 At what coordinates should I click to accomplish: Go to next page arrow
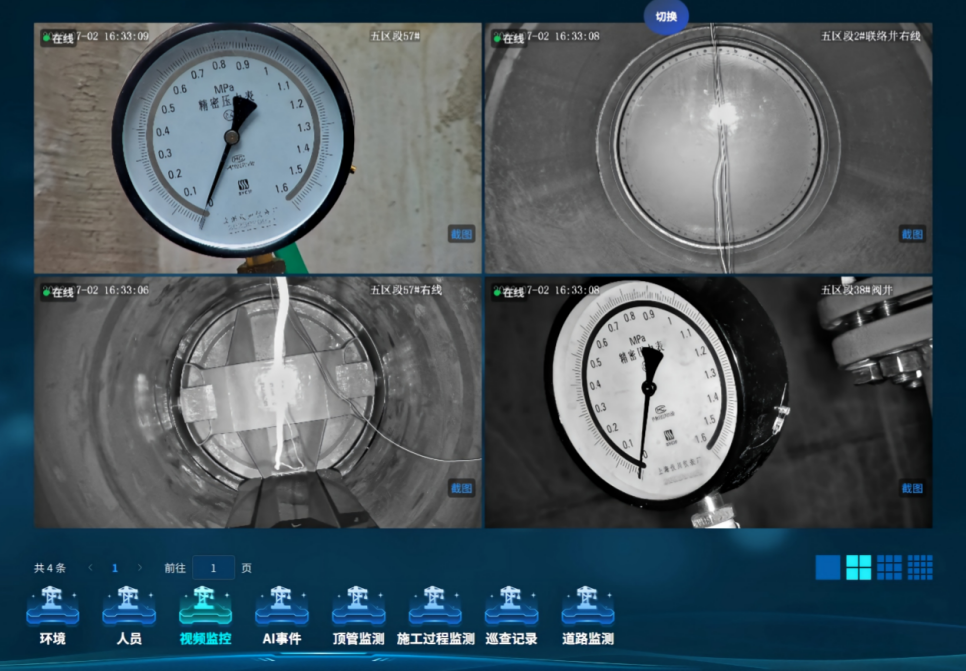(140, 567)
